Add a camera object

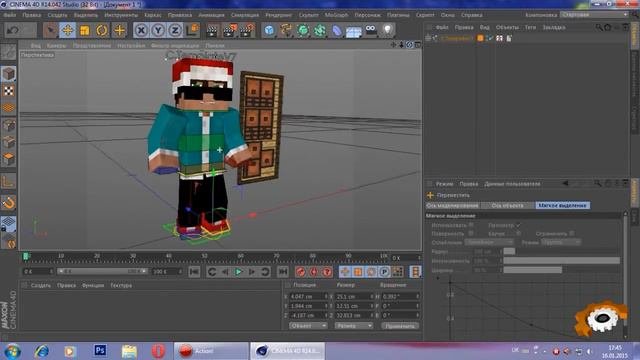coord(371,30)
